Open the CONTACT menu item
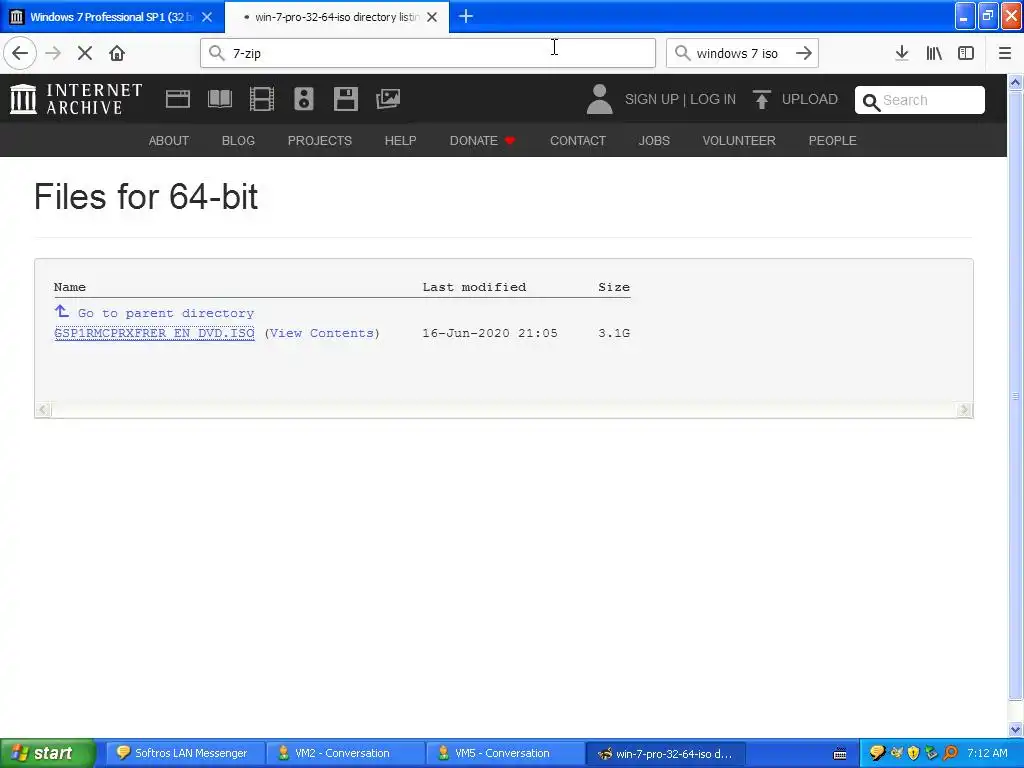Screen dimensions: 1024x768 click(x=578, y=140)
